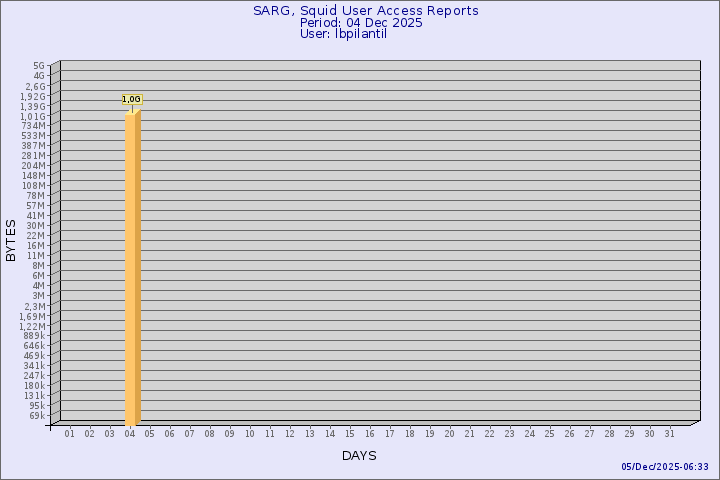
Task: Click the 'Period: 04 Dec 2025' text
Action: (x=365, y=23)
